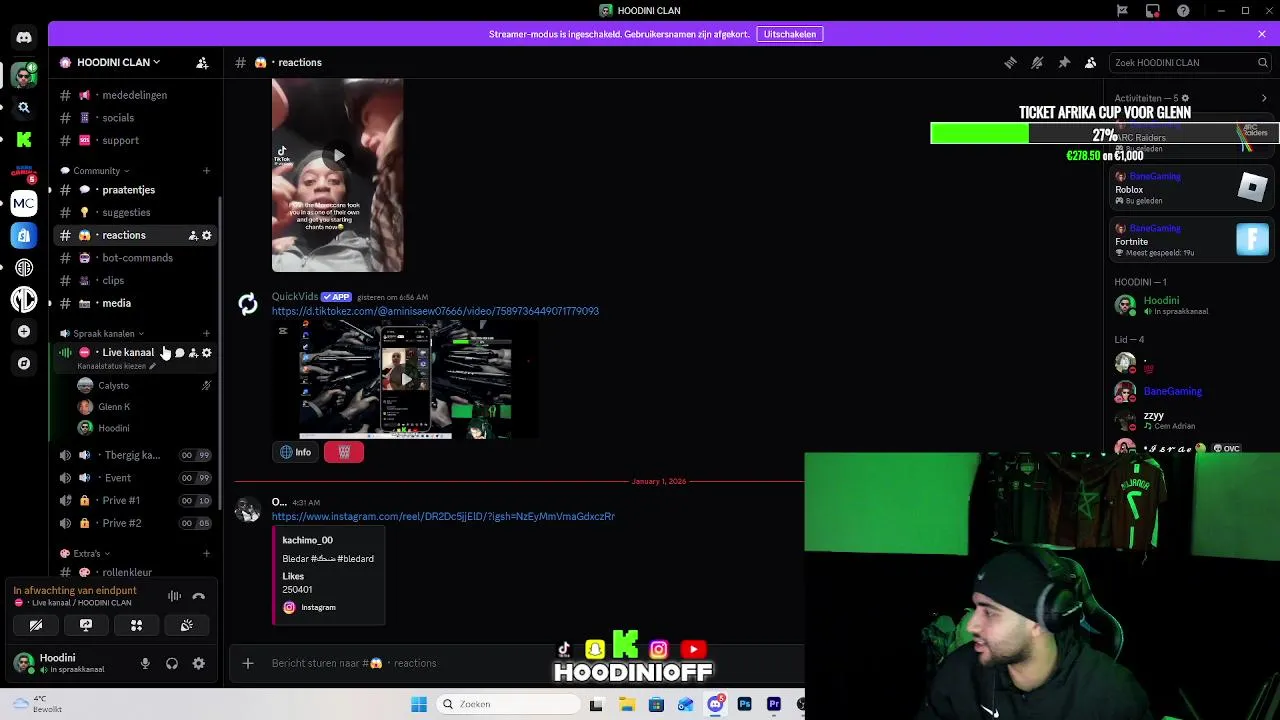1280x720 pixels.
Task: Start an activity in voice panel
Action: [x=136, y=625]
